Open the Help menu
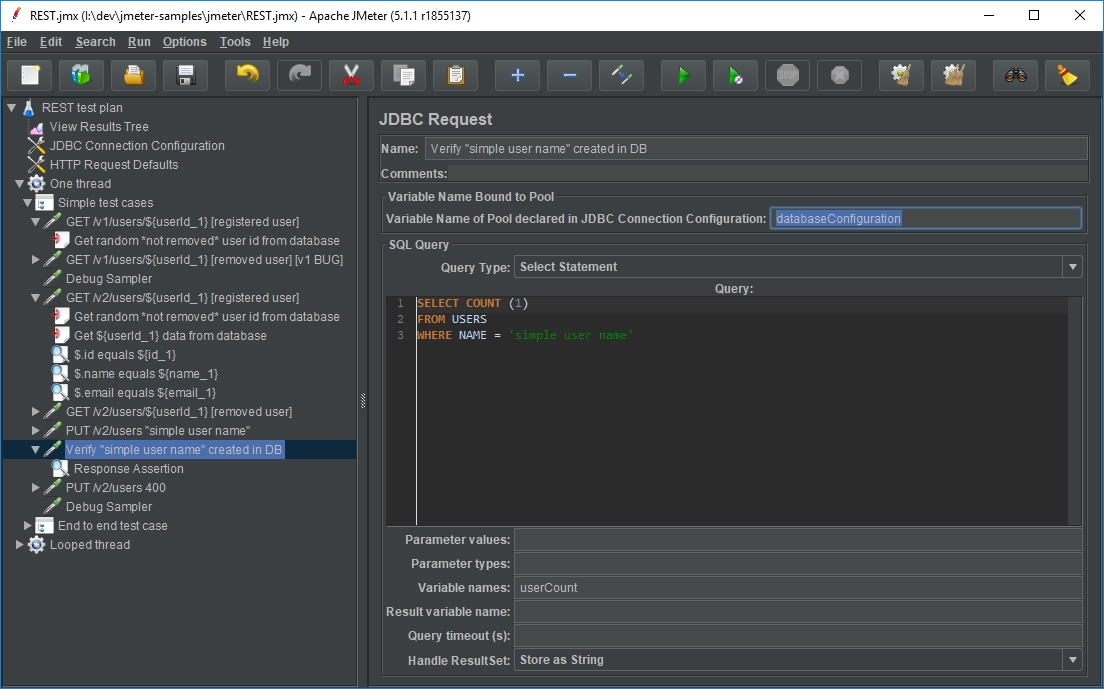This screenshot has width=1104, height=689. click(276, 42)
